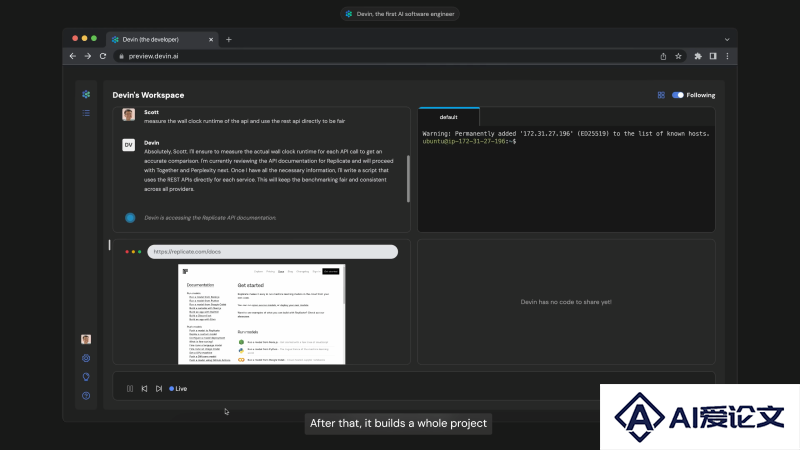
Task: Step to the previous playback event
Action: click(x=144, y=389)
